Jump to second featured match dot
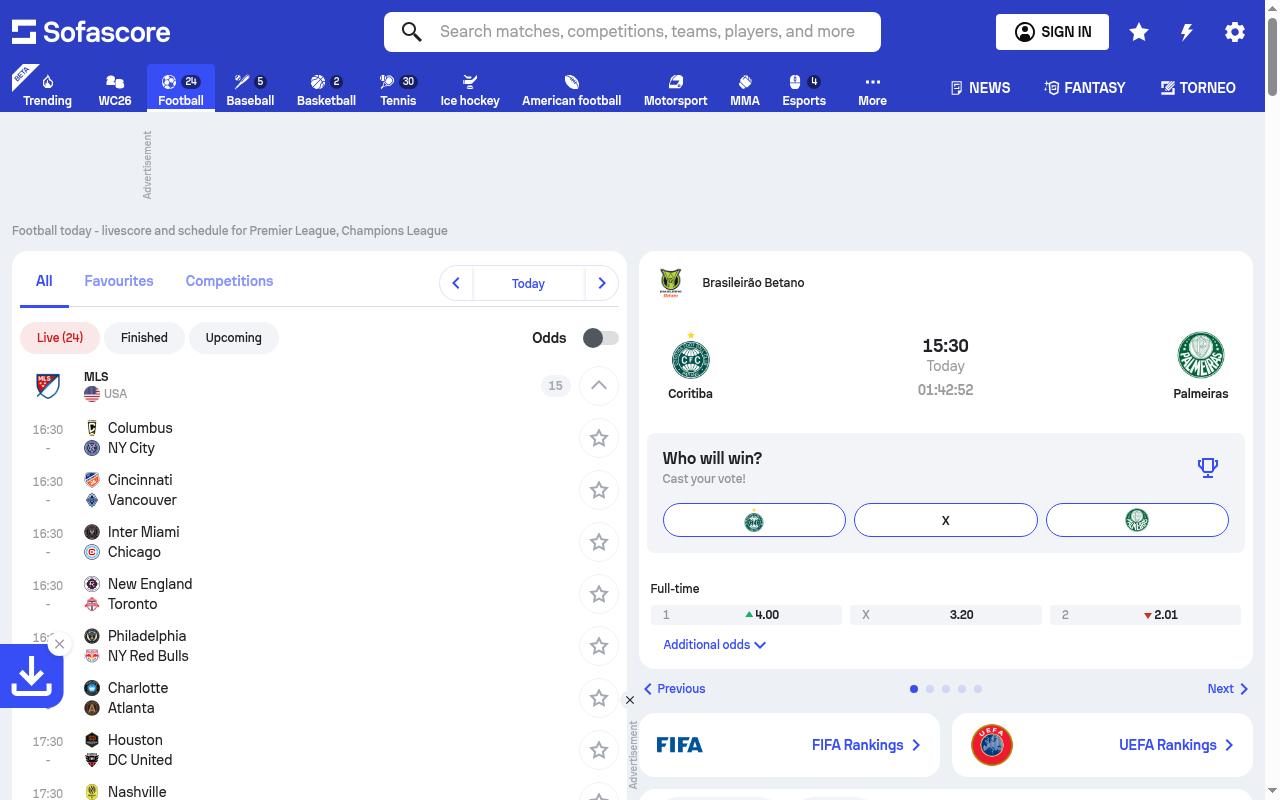Screen dimensions: 1280x800 [x=930, y=689]
